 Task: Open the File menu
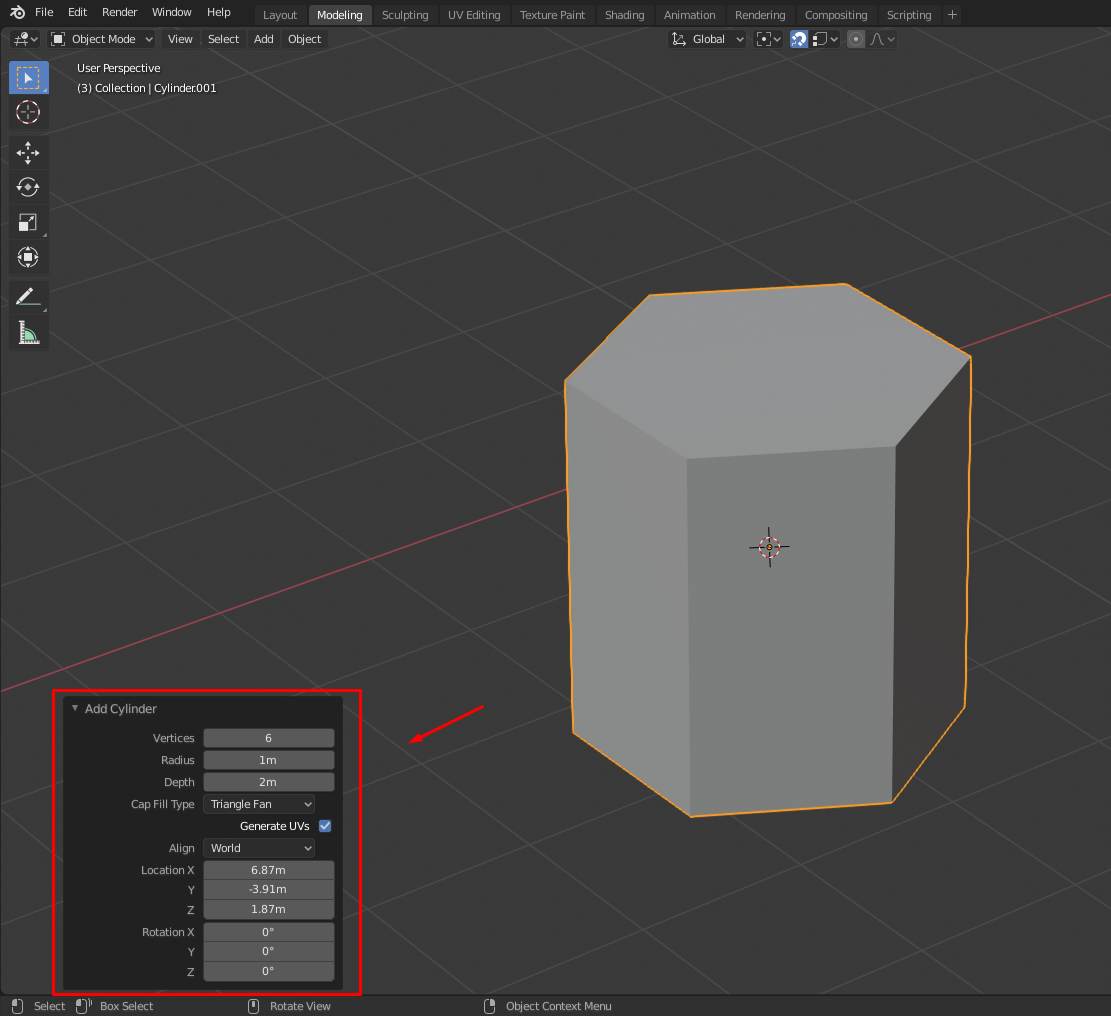pos(44,12)
